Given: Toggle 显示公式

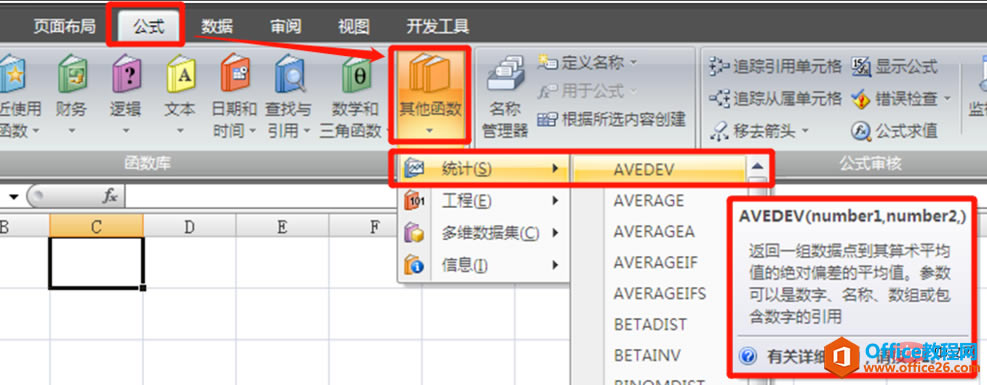Looking at the screenshot, I should [894, 66].
